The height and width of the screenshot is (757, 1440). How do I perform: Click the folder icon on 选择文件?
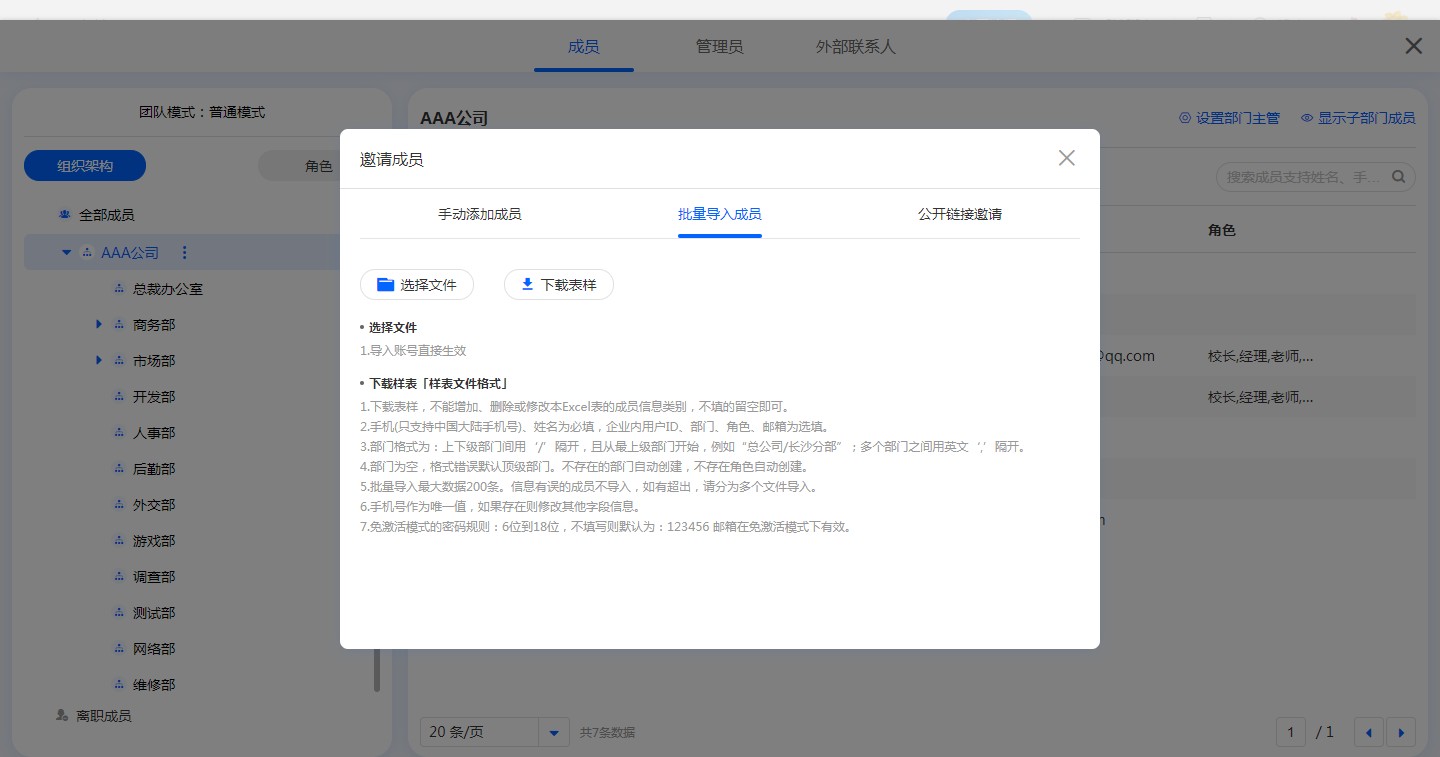coord(385,285)
